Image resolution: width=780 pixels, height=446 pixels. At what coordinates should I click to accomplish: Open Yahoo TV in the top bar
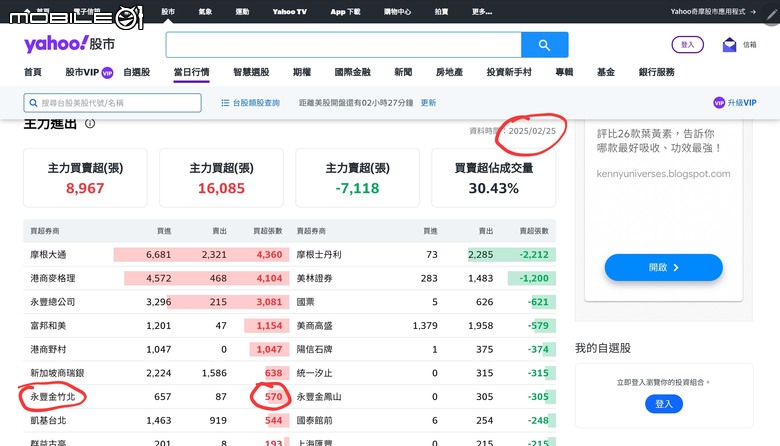tap(290, 11)
